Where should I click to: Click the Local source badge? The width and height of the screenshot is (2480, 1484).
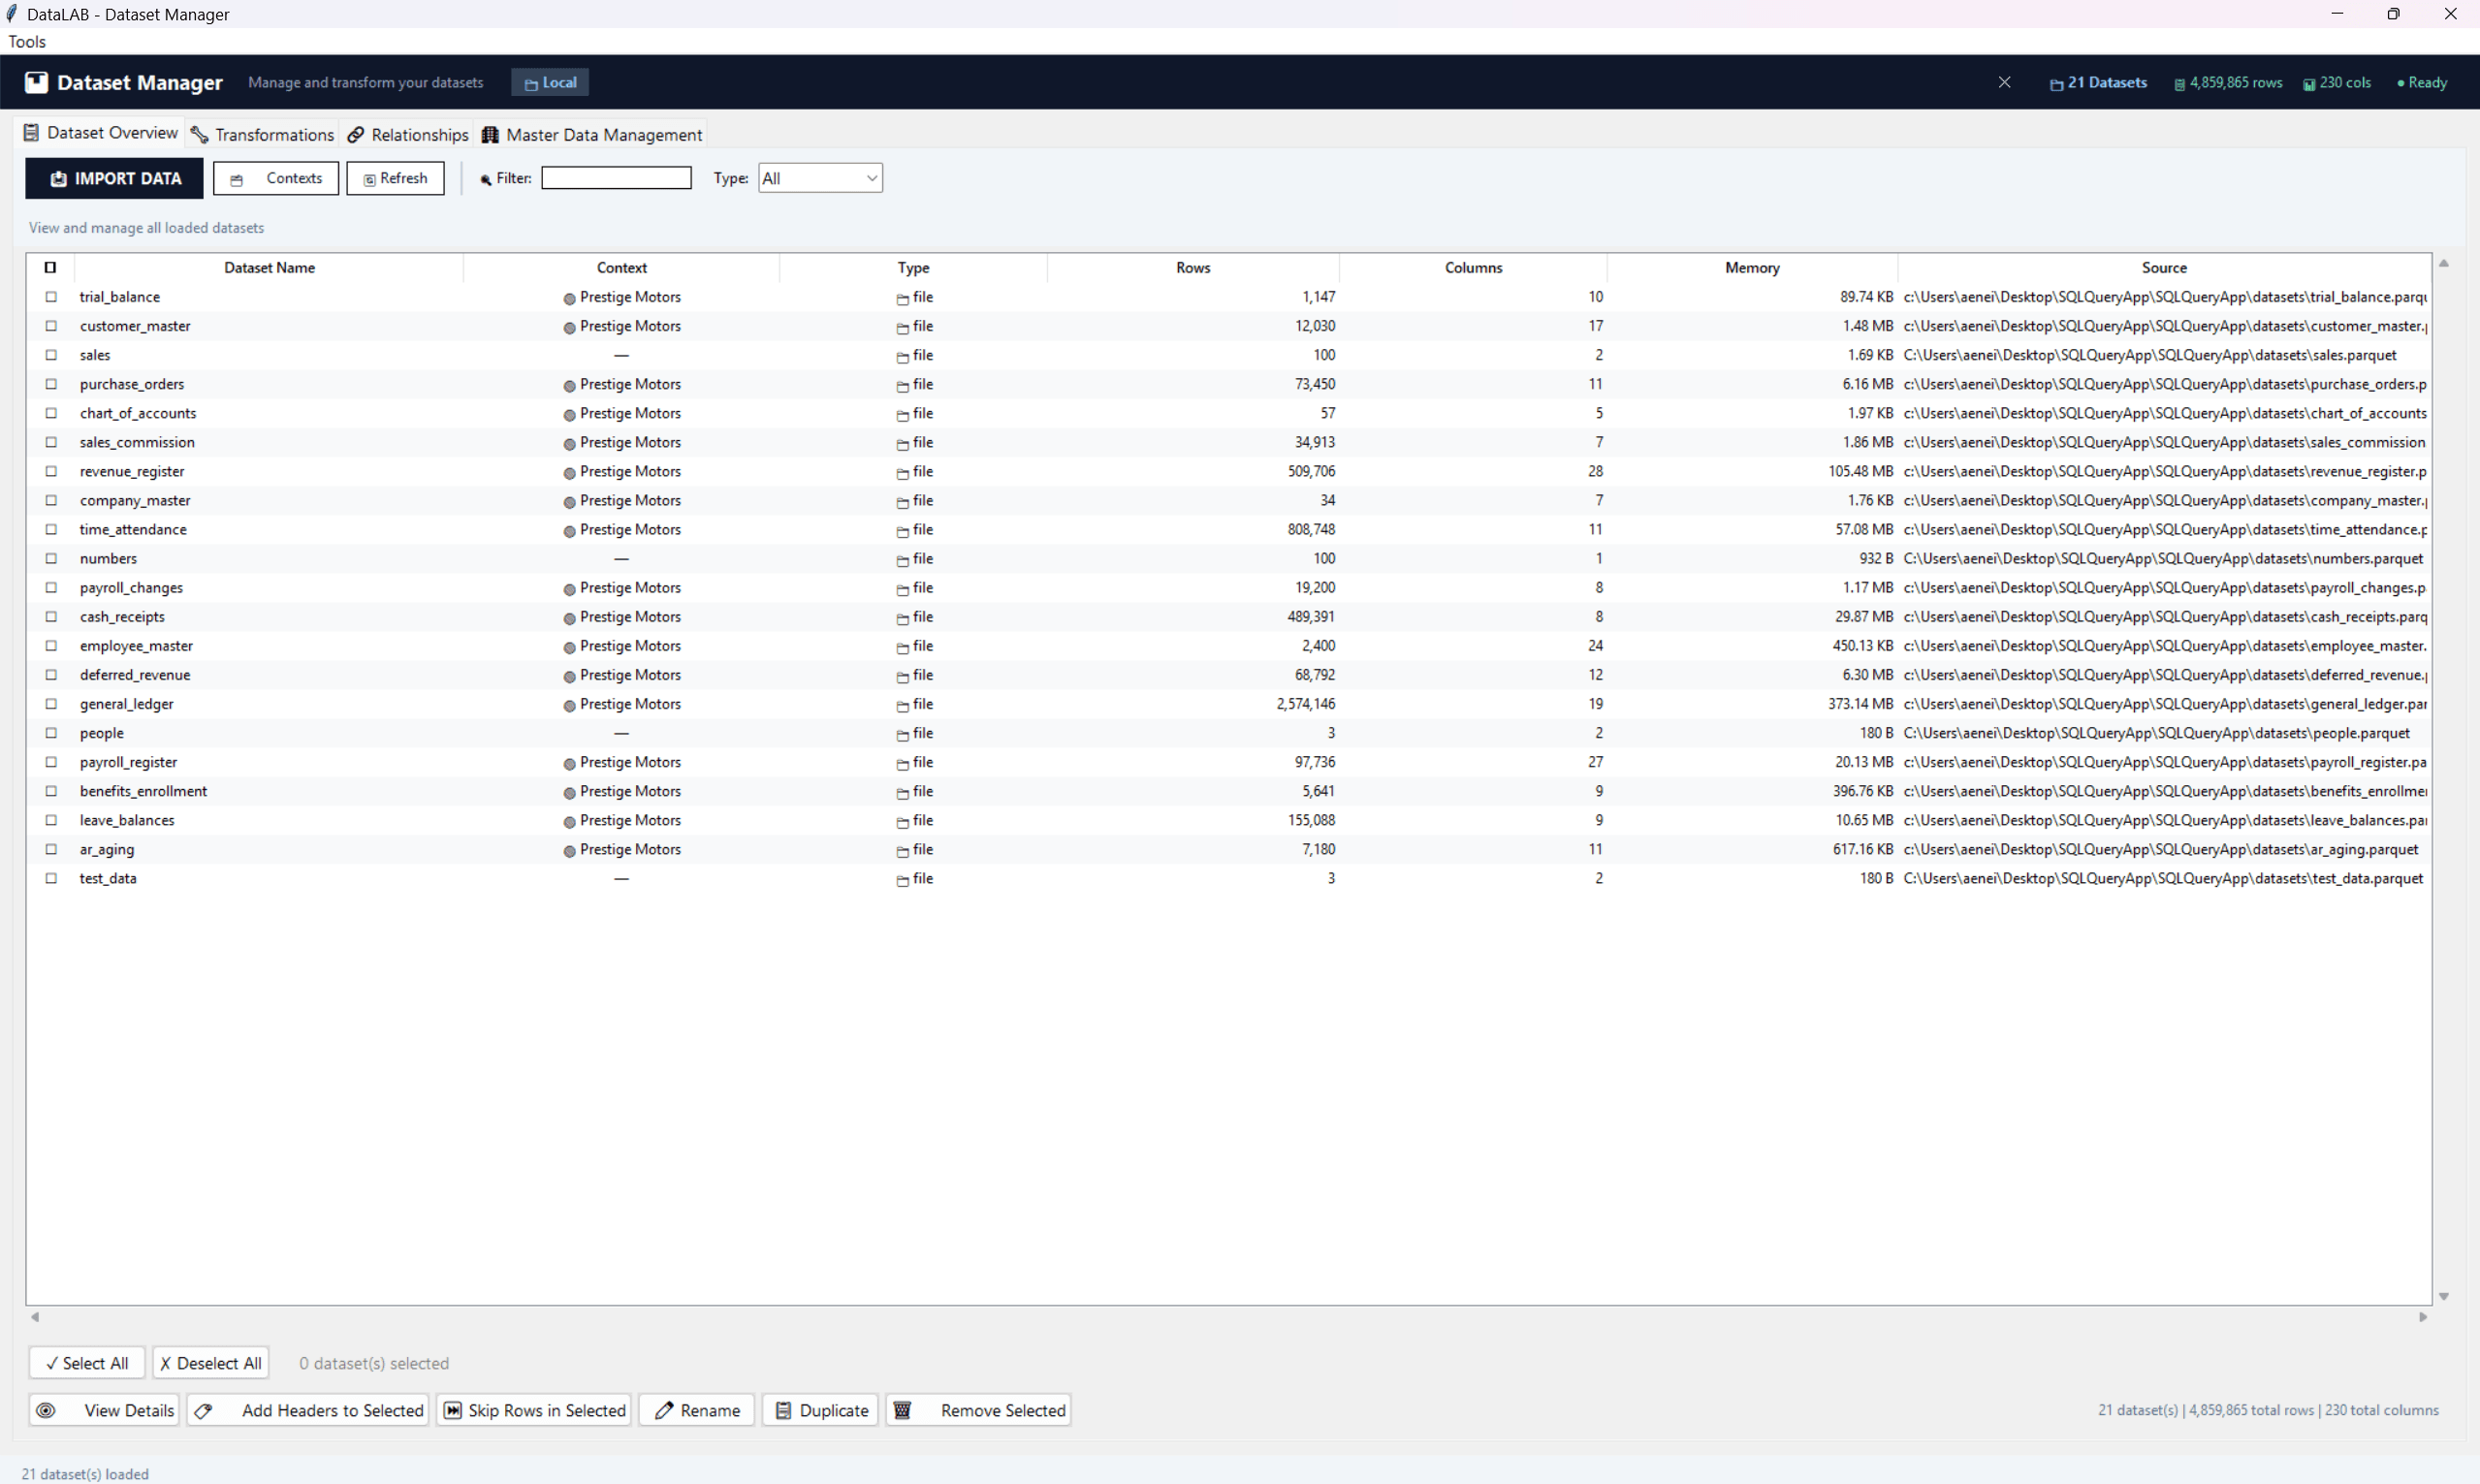tap(549, 82)
